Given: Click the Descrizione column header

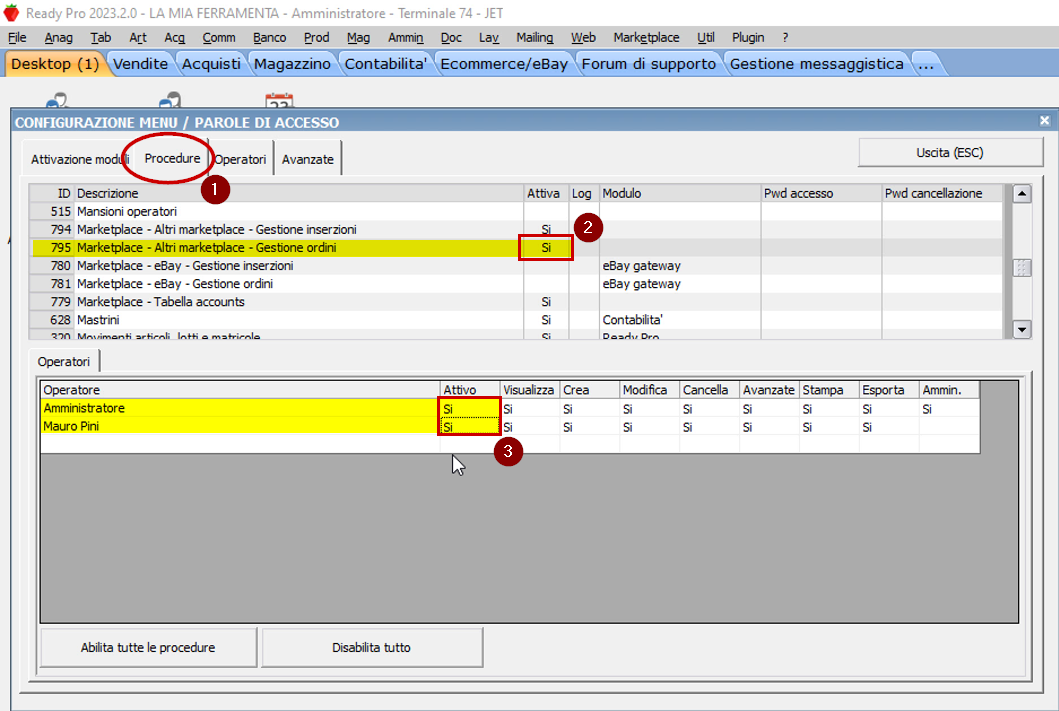Looking at the screenshot, I should coord(299,194).
